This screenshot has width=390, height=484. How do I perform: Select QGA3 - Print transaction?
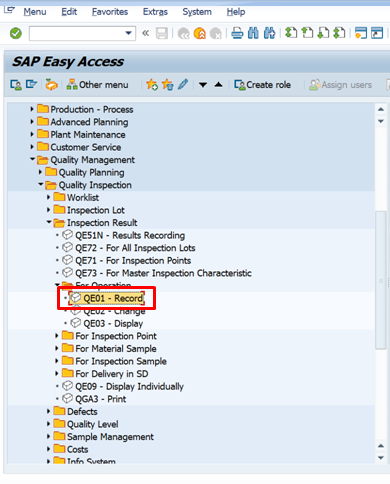[101, 399]
